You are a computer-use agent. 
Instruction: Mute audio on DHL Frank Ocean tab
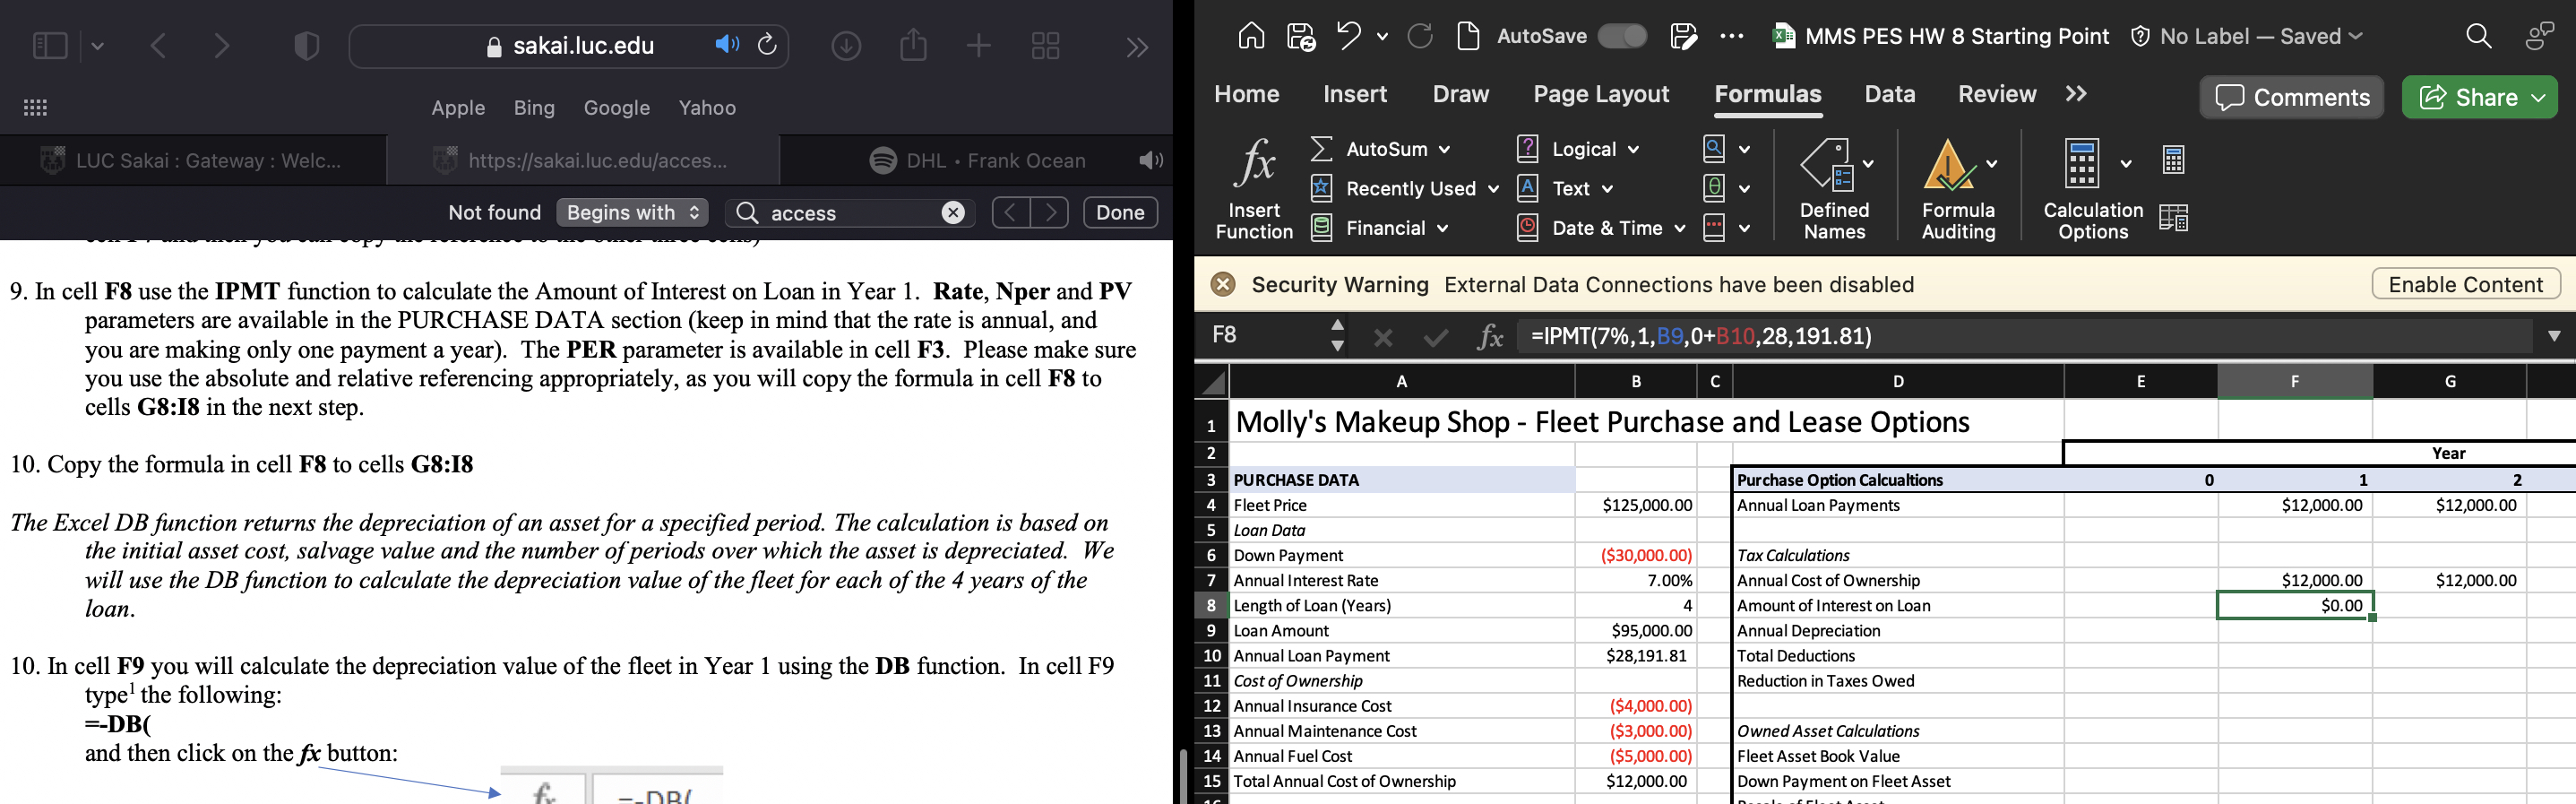coord(1151,161)
